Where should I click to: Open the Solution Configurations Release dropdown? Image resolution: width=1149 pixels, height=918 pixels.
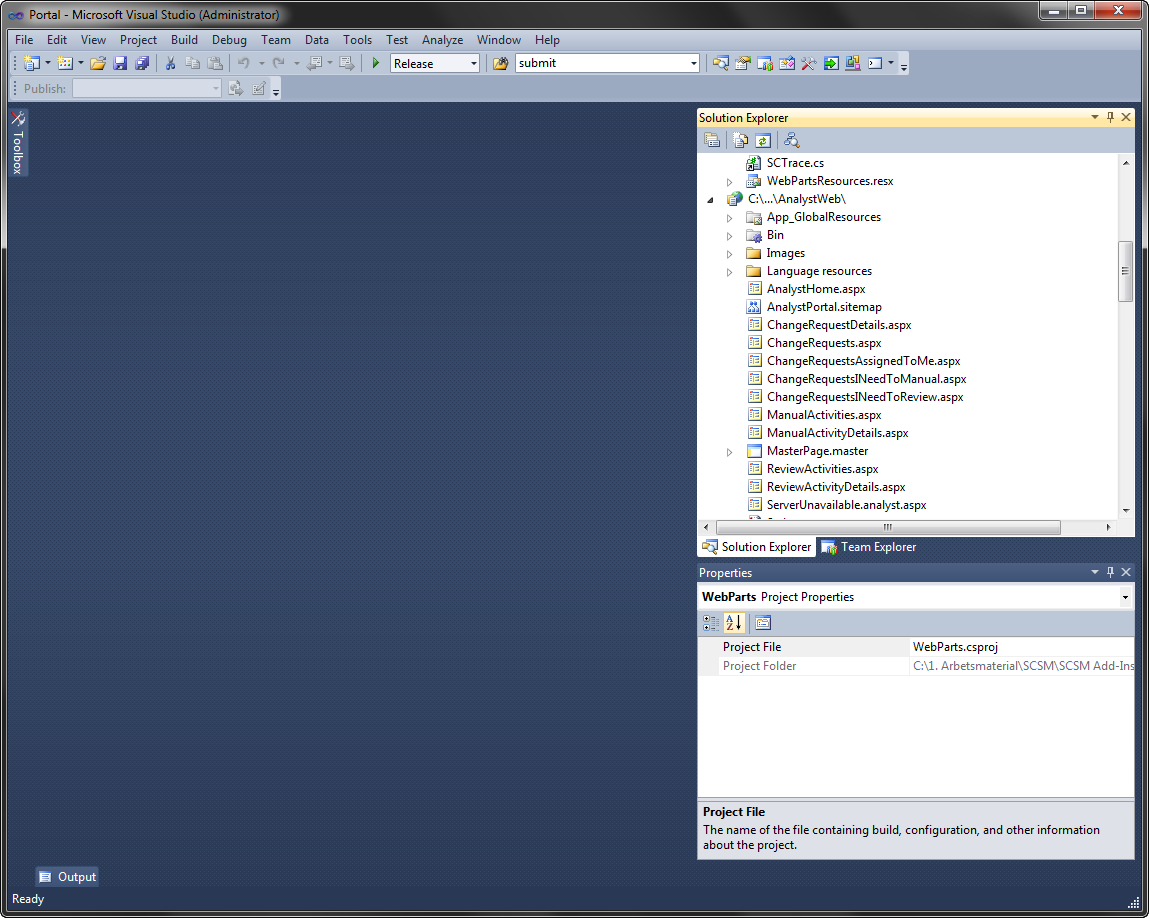click(x=473, y=64)
